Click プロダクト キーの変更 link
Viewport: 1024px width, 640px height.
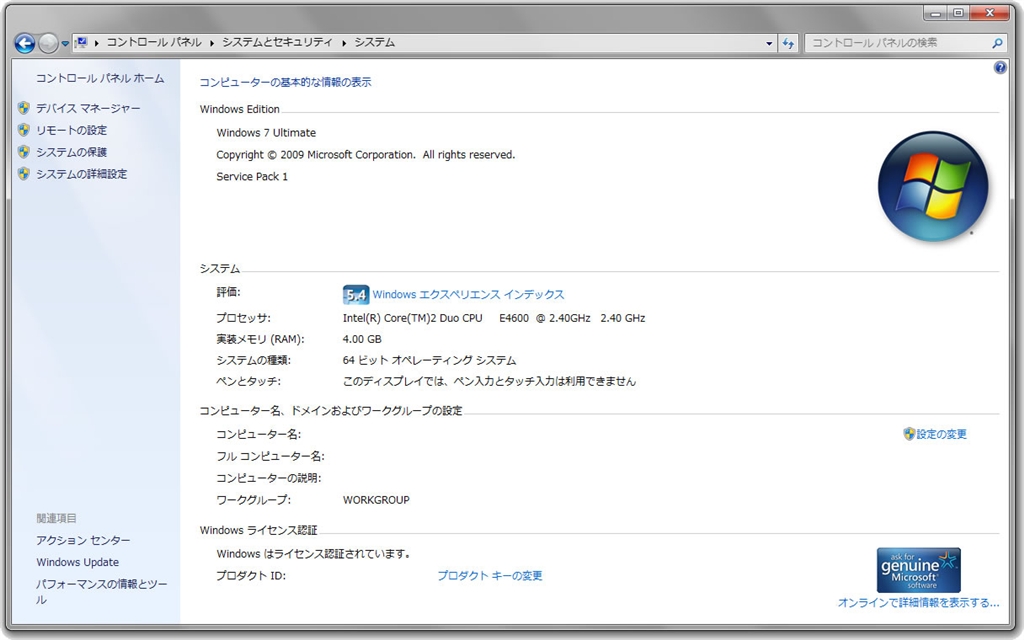[490, 576]
